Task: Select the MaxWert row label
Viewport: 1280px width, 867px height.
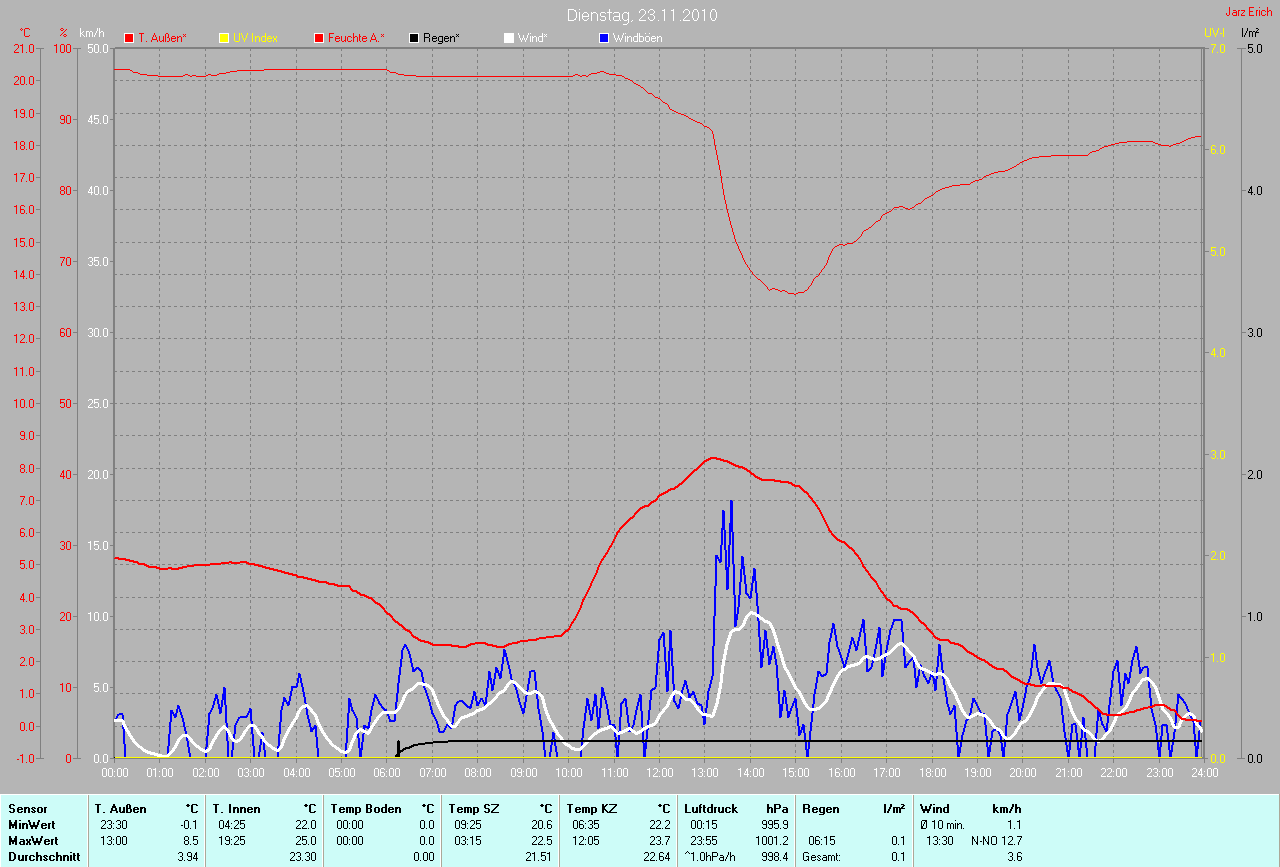Action: pyautogui.click(x=32, y=840)
